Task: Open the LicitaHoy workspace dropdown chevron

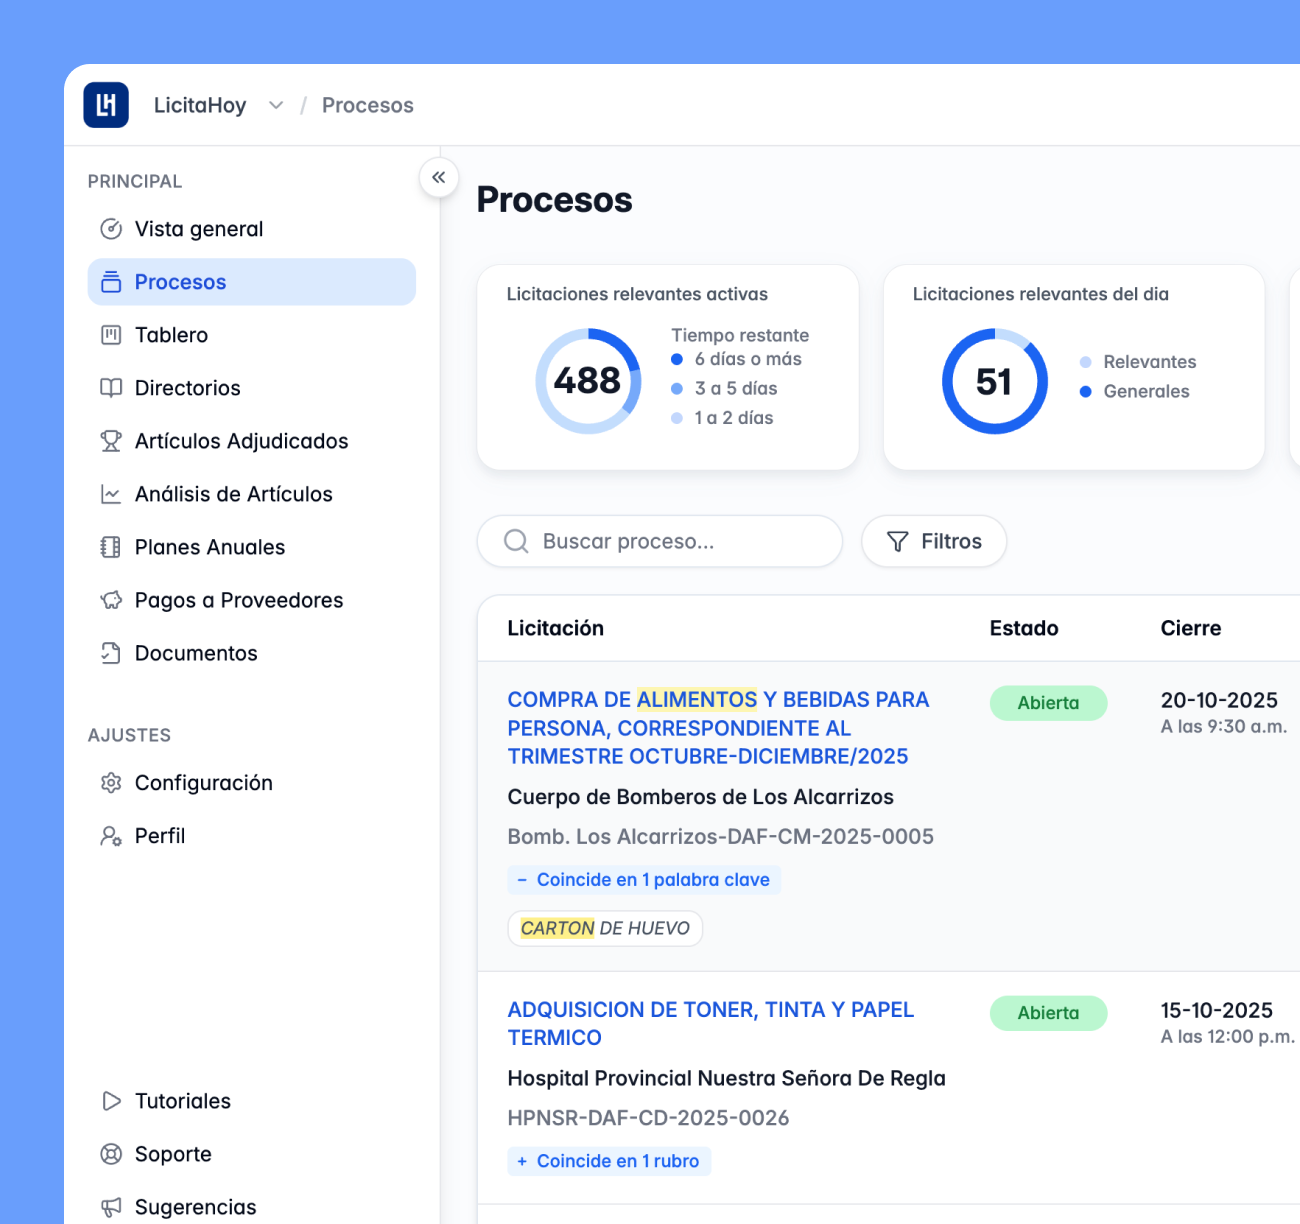Action: click(276, 106)
